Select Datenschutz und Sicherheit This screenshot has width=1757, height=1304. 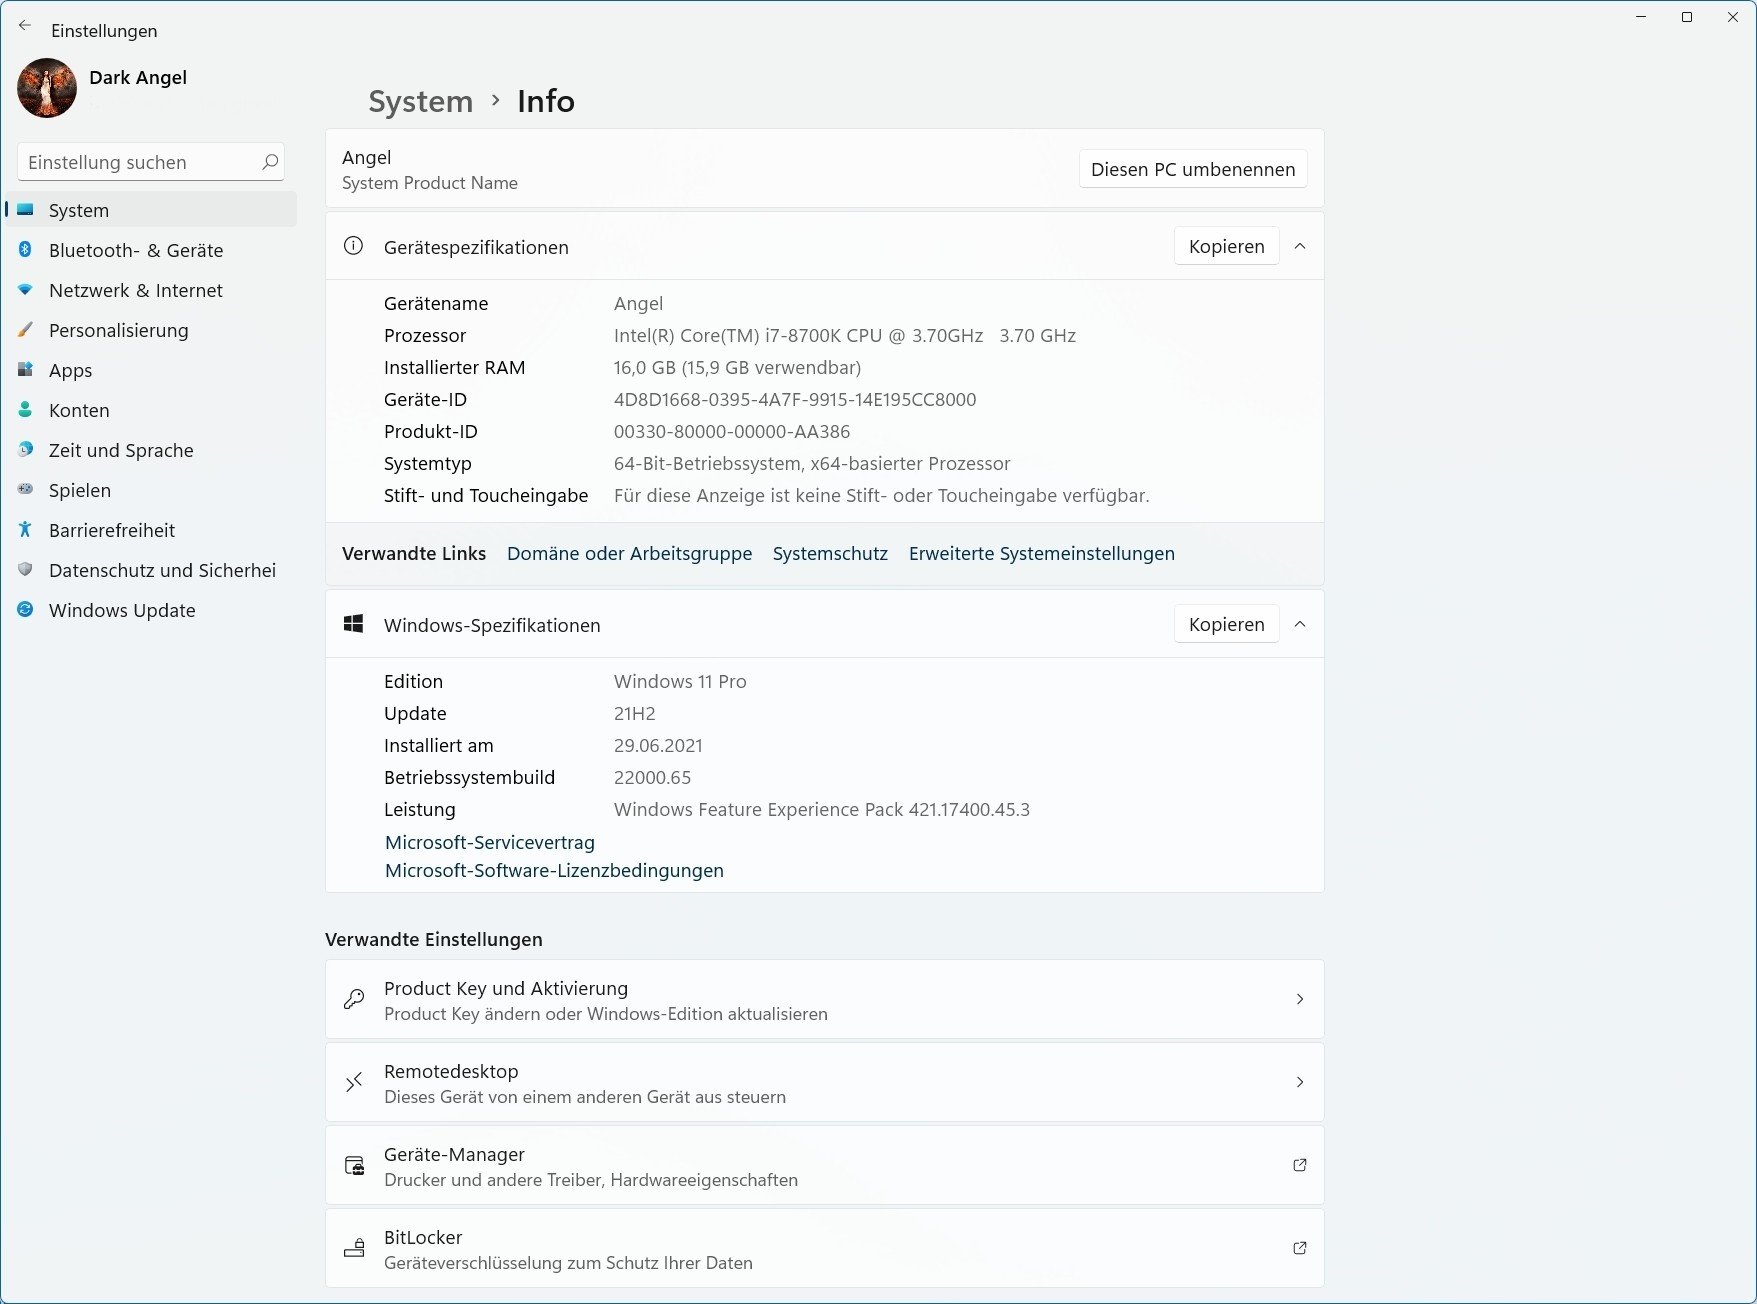[151, 570]
